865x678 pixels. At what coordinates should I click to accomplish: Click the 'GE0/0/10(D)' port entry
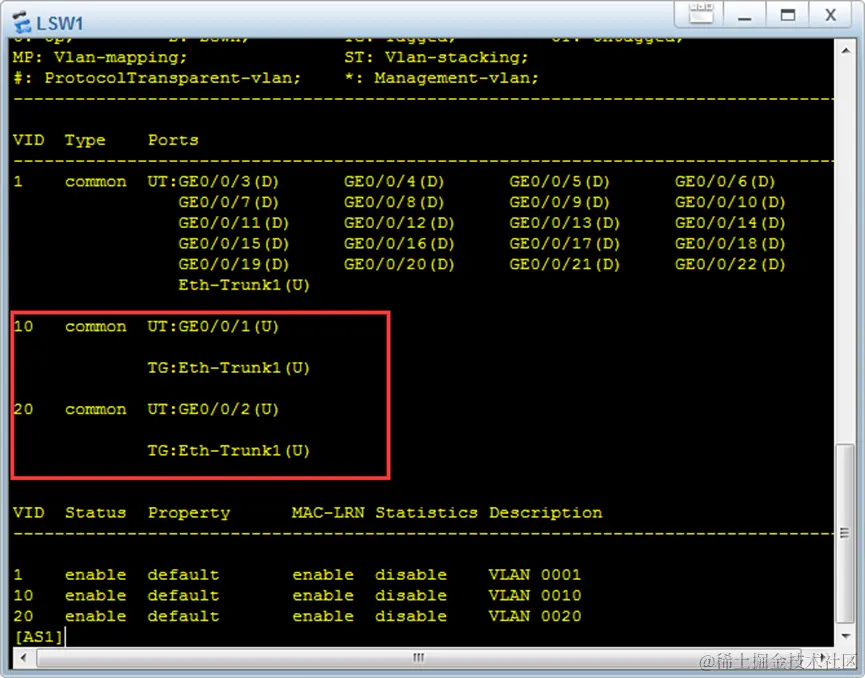coord(730,202)
